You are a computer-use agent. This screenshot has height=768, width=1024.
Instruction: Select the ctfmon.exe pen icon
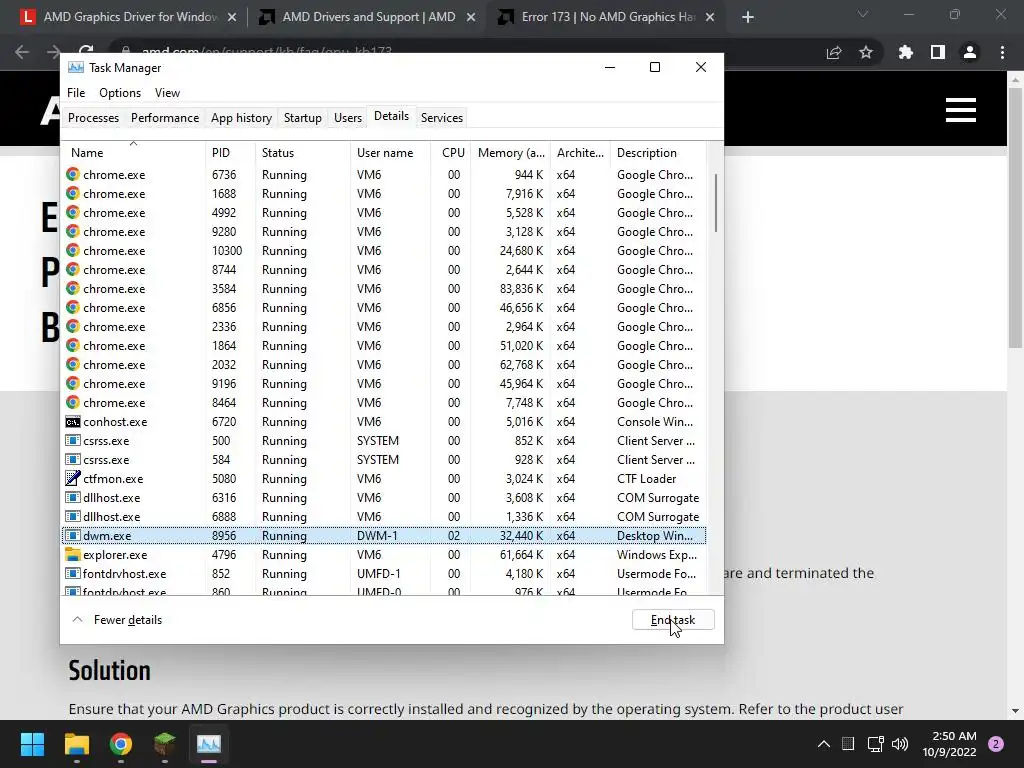72,479
